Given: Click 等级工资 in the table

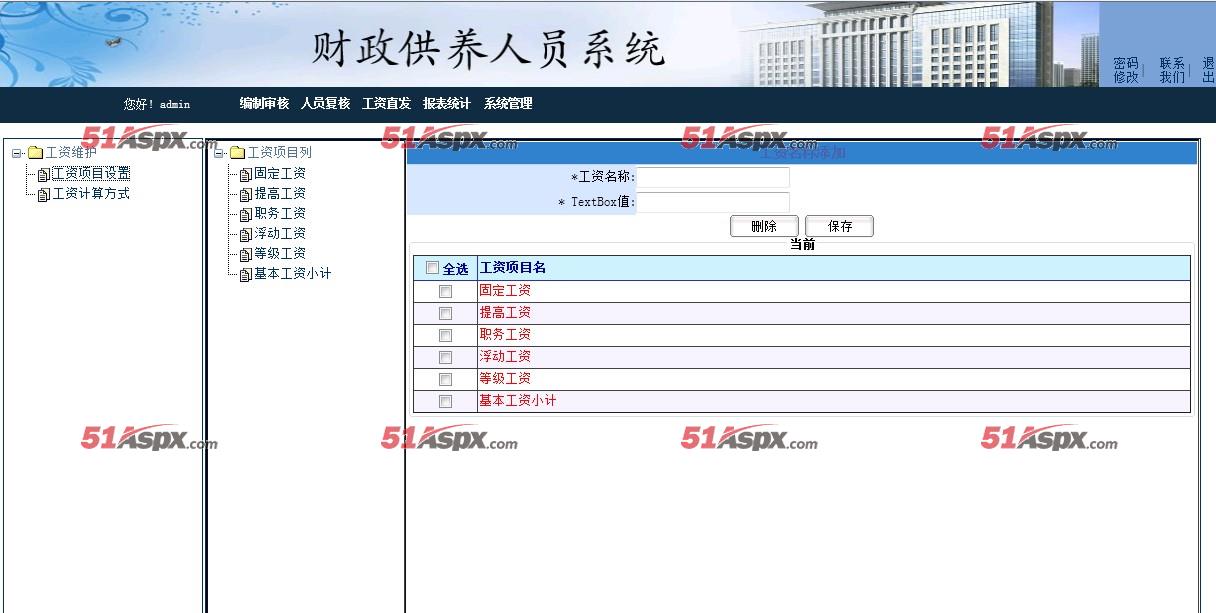Looking at the screenshot, I should point(505,379).
